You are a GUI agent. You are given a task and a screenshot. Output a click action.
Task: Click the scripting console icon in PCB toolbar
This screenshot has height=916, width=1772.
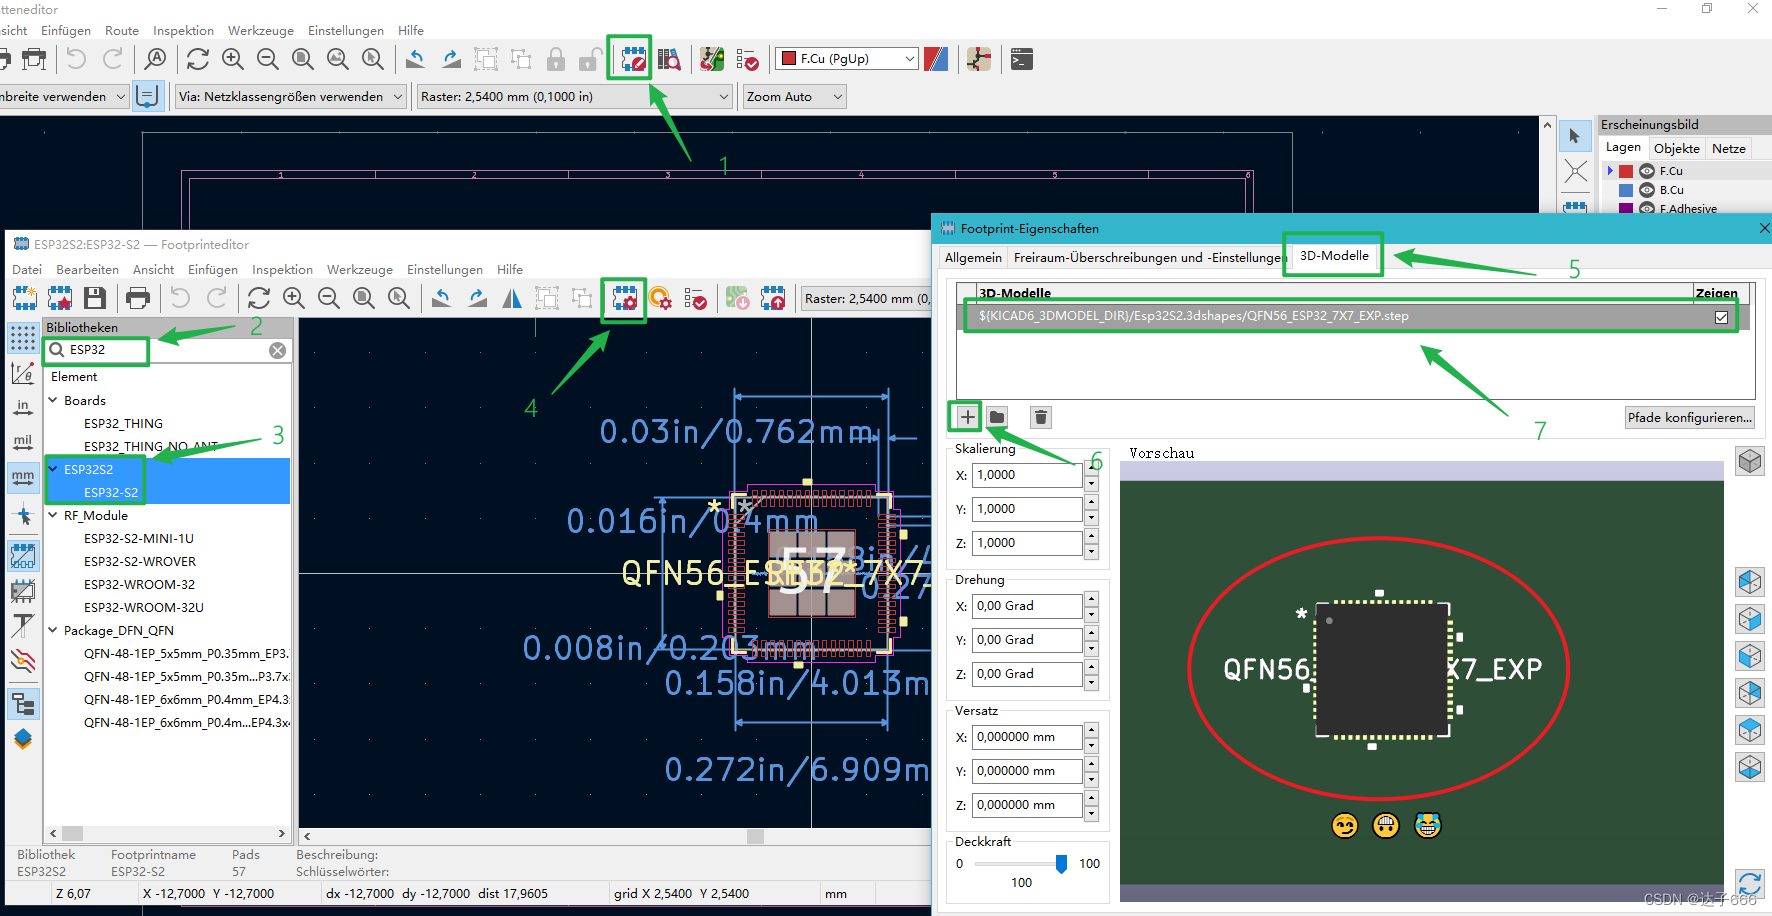point(1021,59)
